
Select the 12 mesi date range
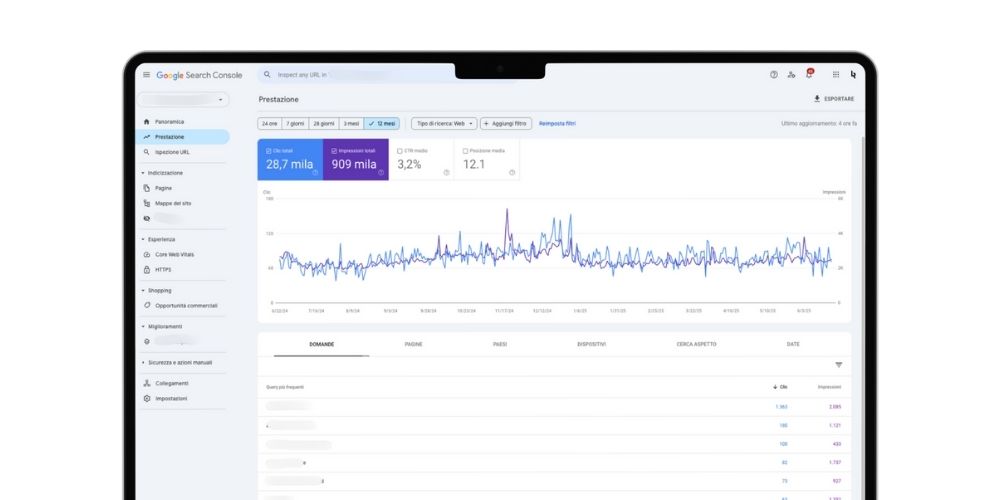pos(381,124)
